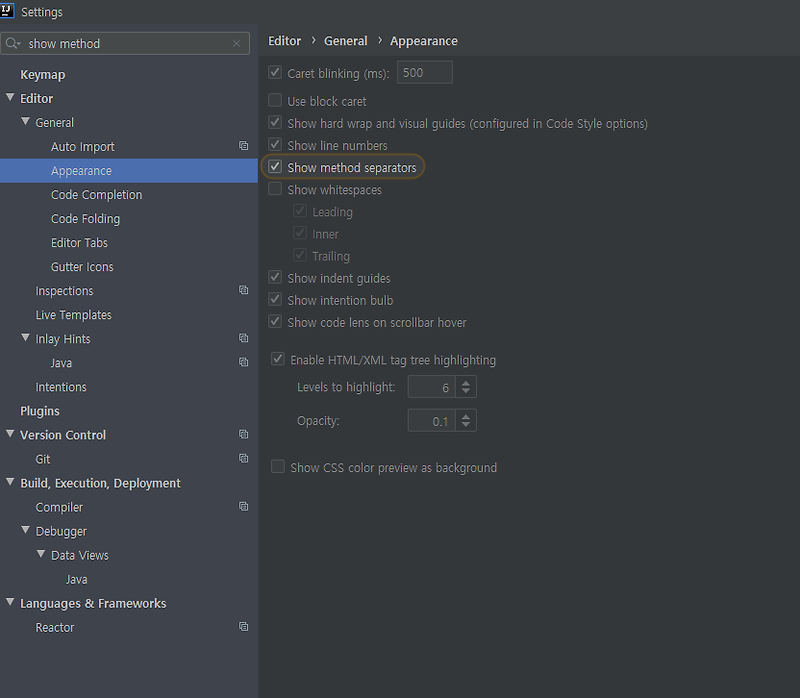Click the project-level icon beside Auto Import

click(243, 146)
